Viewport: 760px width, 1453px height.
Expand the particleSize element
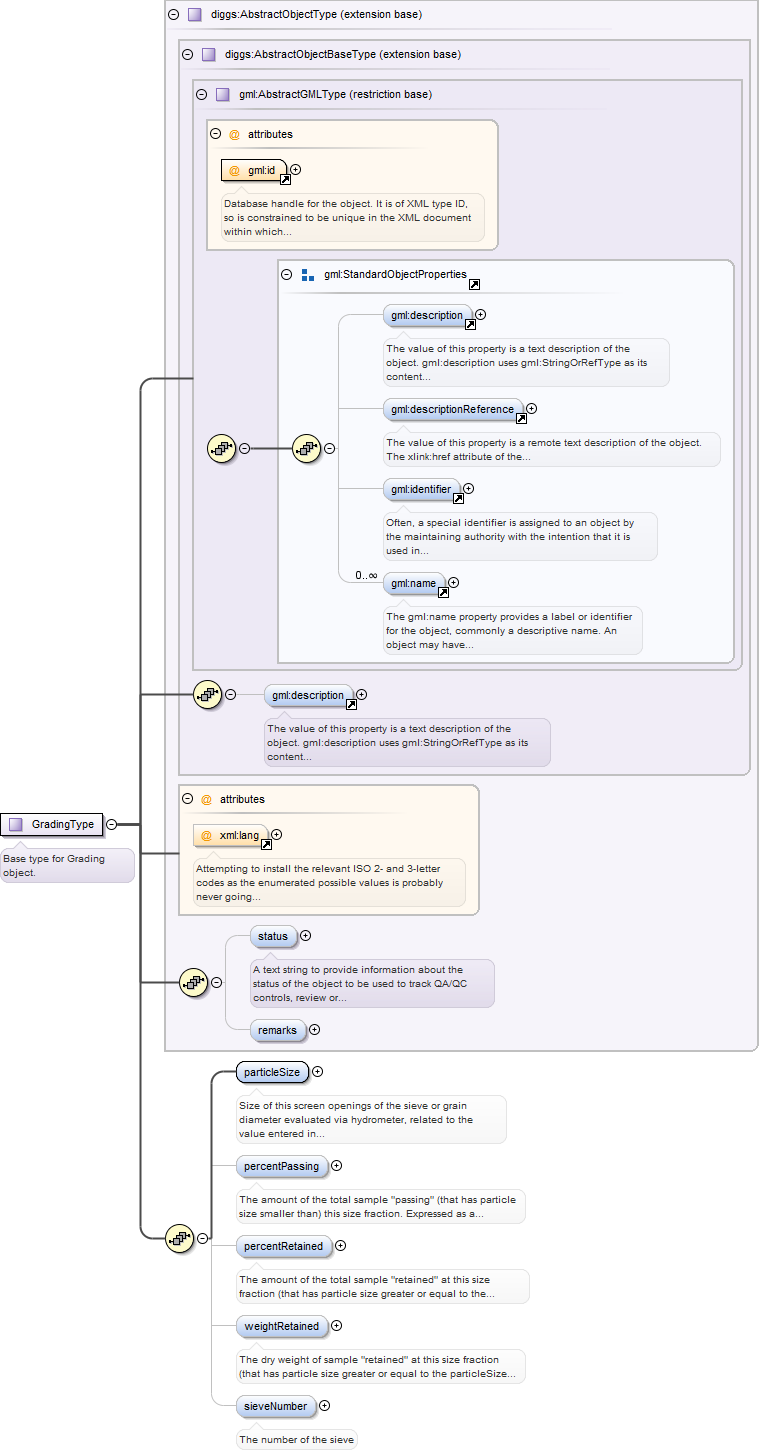coord(318,1071)
